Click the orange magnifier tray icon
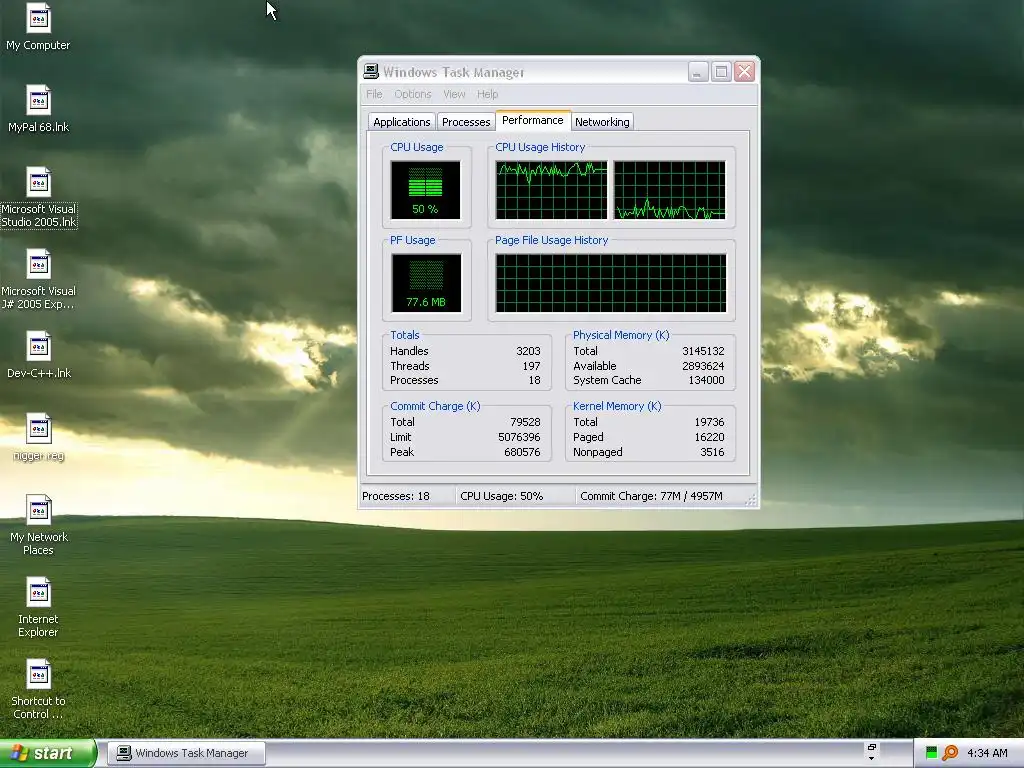 click(950, 753)
